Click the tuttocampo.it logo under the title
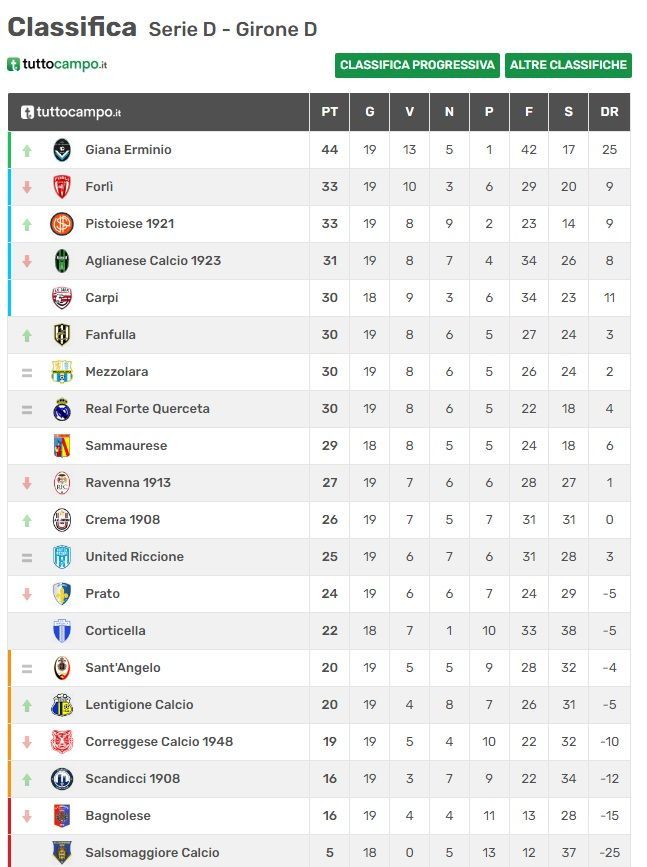This screenshot has height=867, width=647. coord(57,64)
